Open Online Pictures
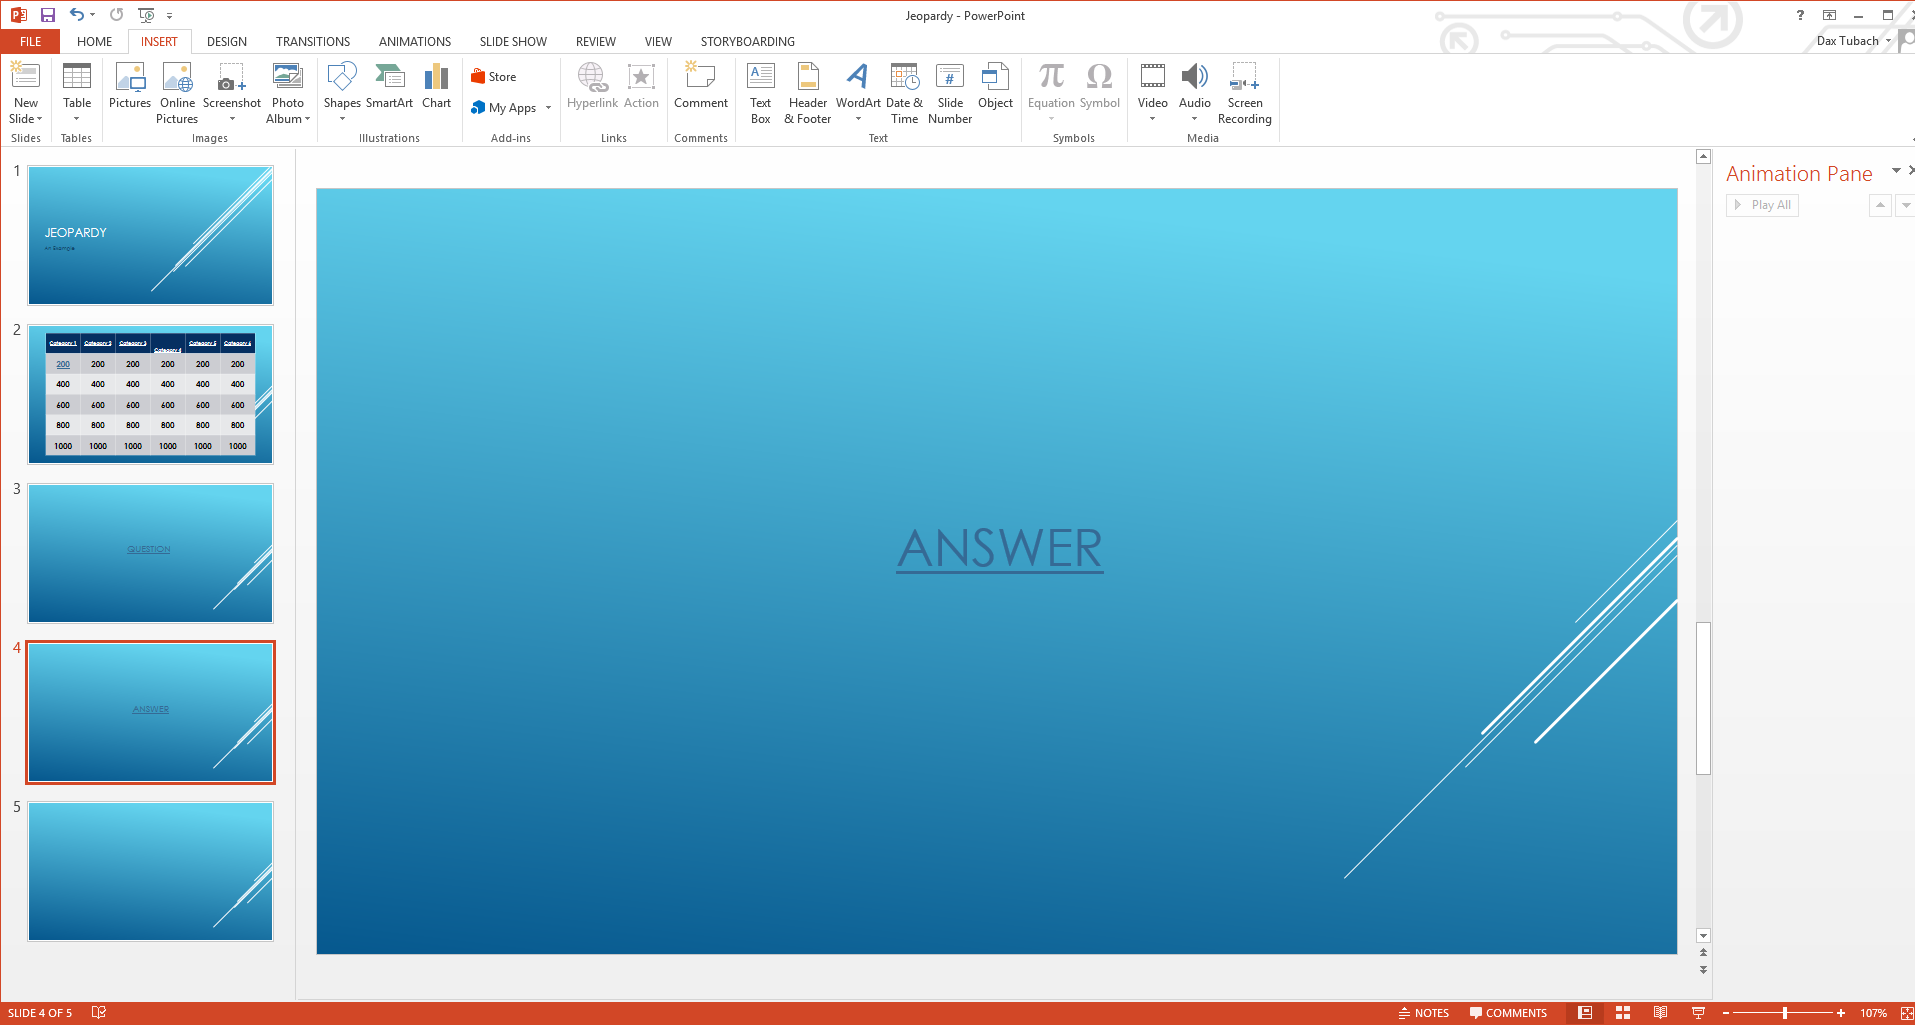Viewport: 1915px width, 1025px height. click(177, 92)
